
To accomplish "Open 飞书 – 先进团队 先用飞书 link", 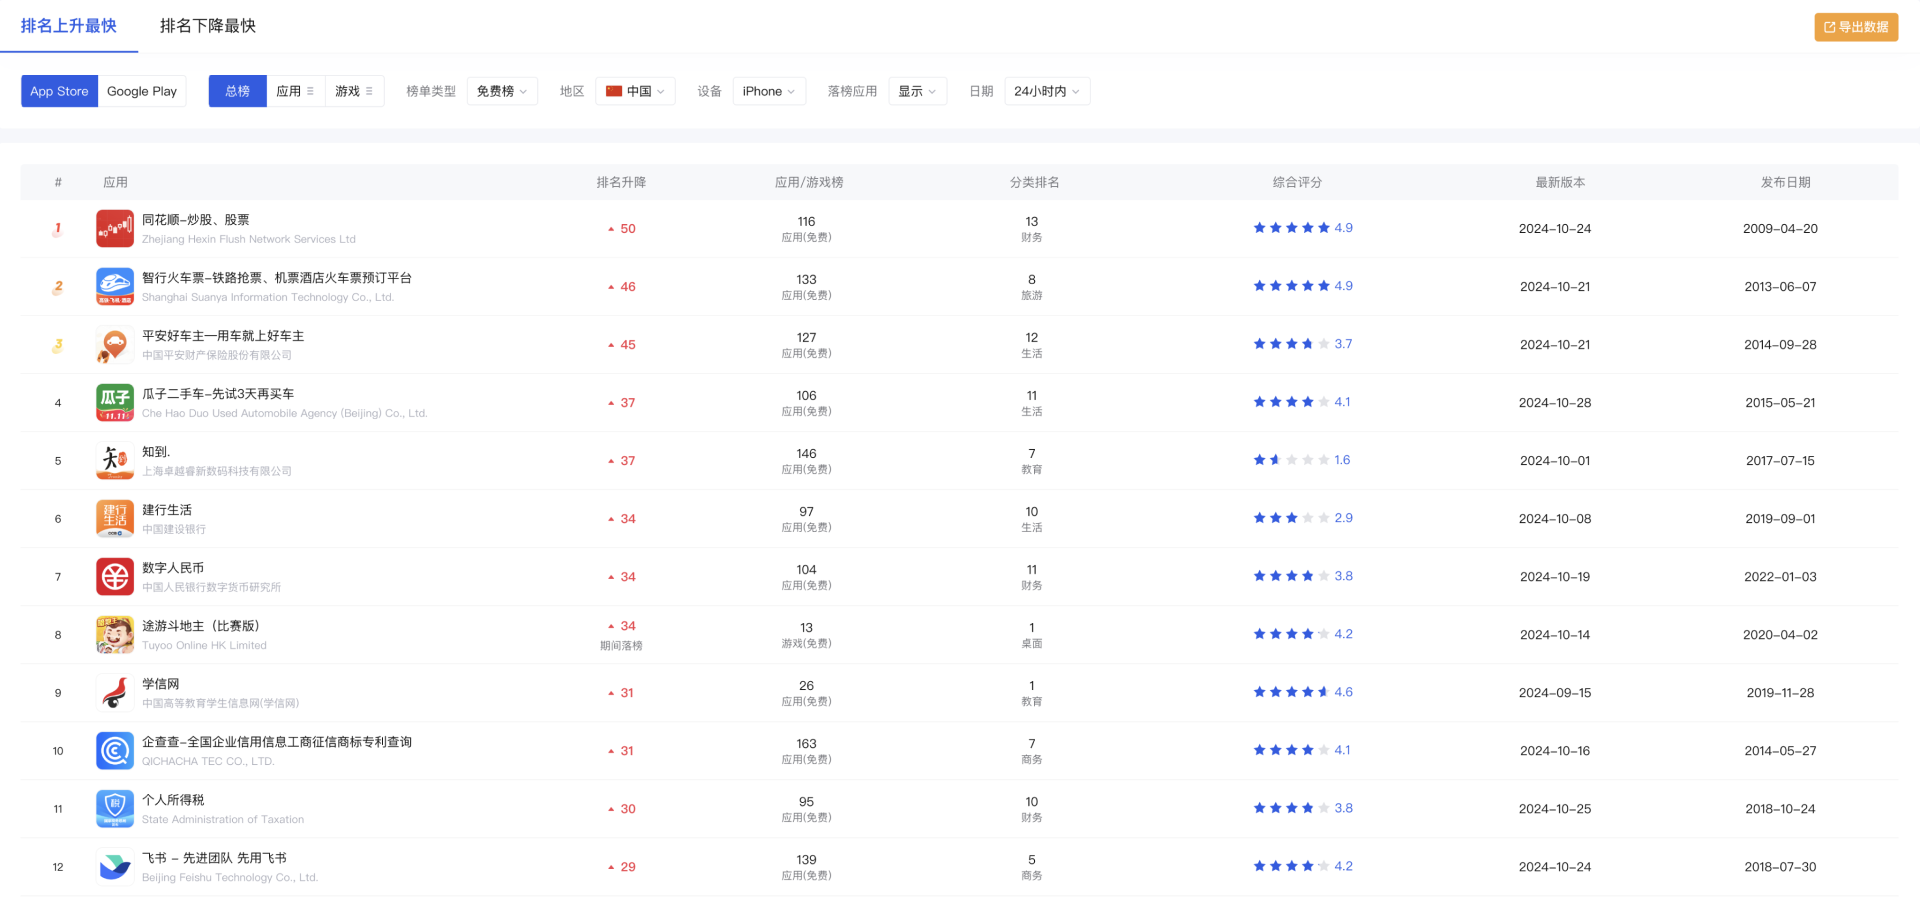I will [214, 858].
